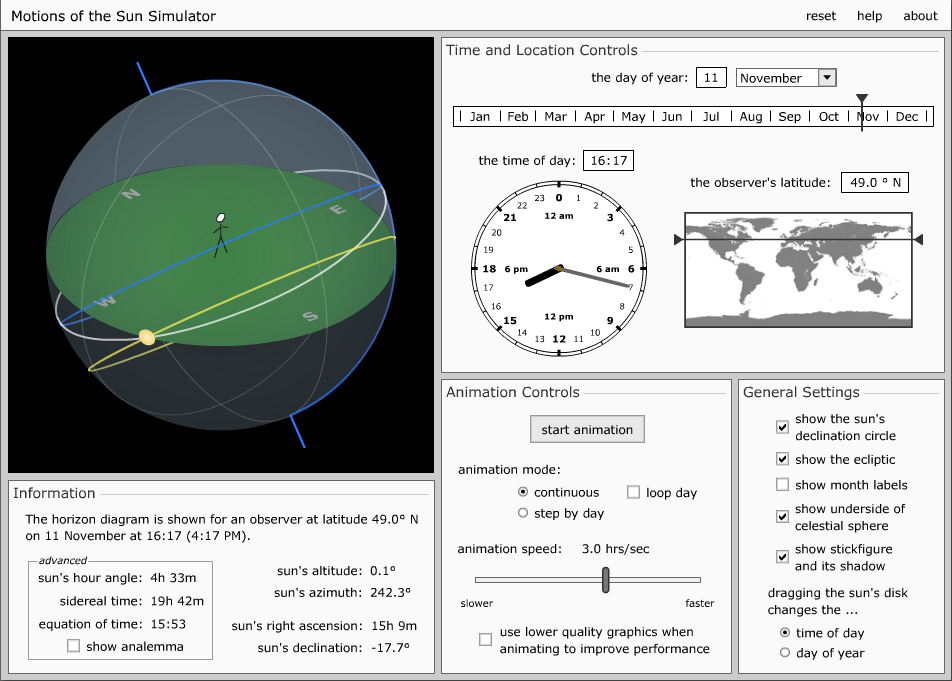Select step by day animation mode
The width and height of the screenshot is (952, 681).
point(523,513)
